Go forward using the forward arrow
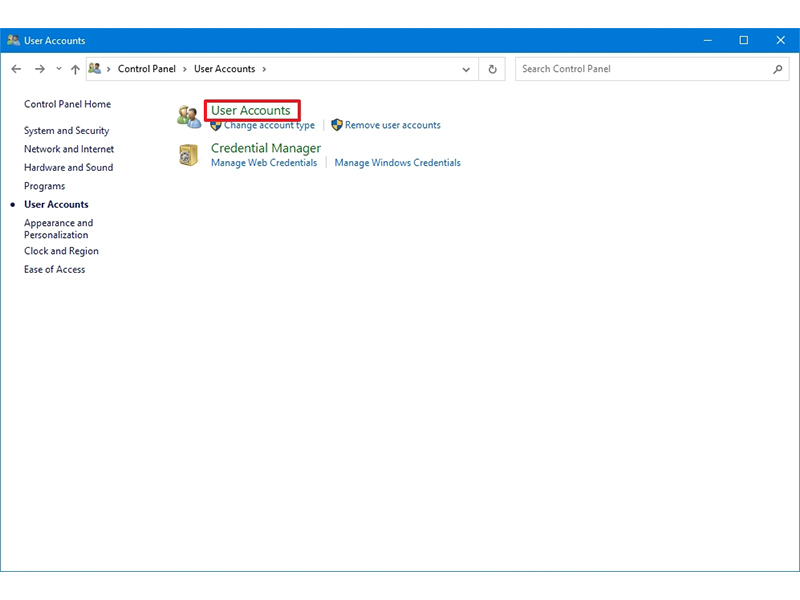Image resolution: width=800 pixels, height=600 pixels. 40,69
